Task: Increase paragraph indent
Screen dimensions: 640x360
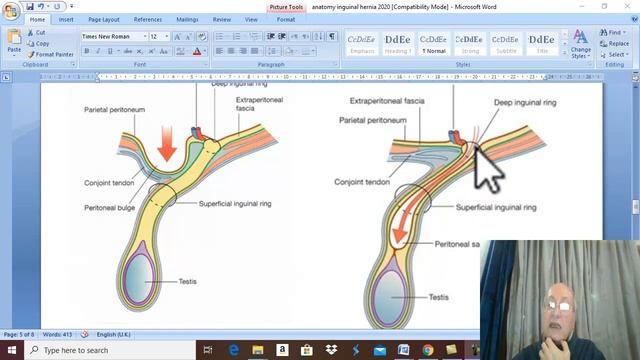Action: click(282, 37)
